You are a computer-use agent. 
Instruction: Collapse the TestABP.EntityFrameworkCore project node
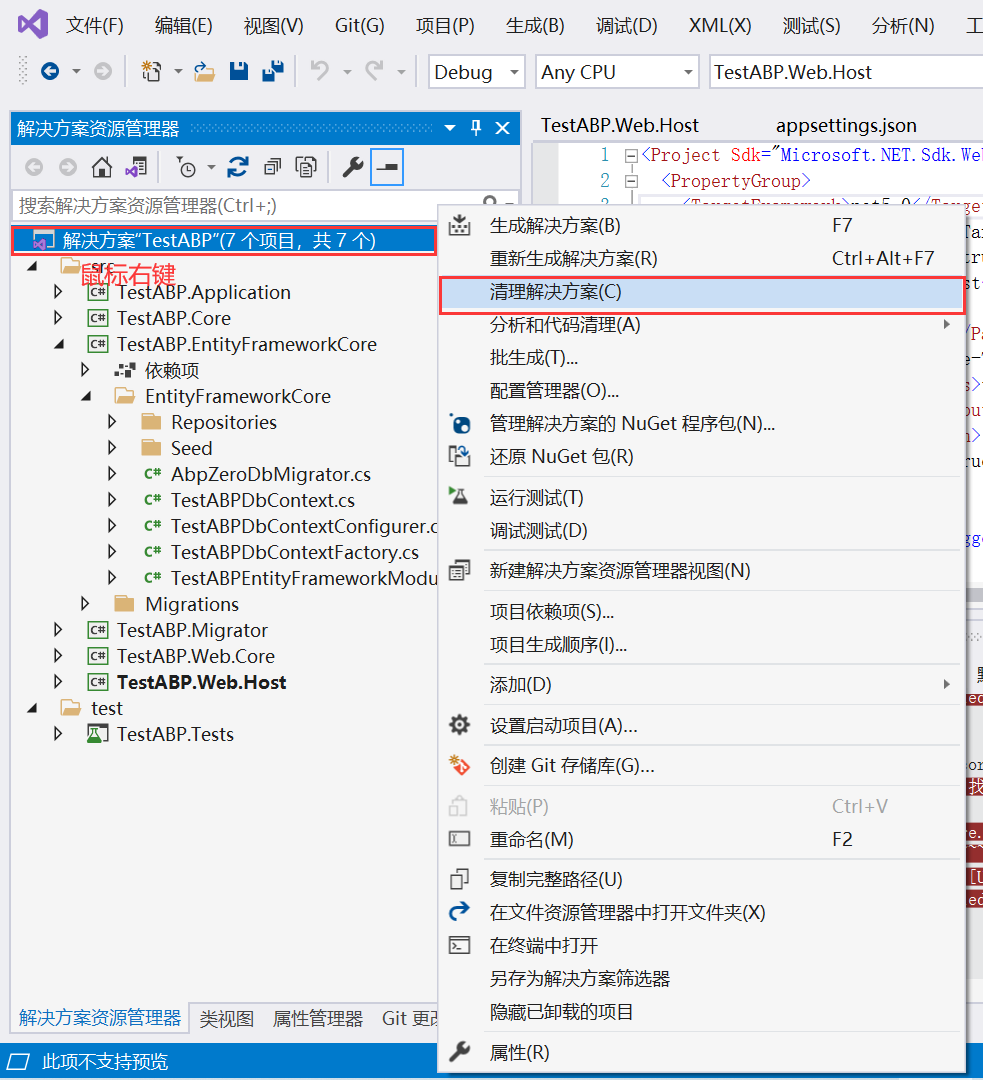tap(59, 344)
